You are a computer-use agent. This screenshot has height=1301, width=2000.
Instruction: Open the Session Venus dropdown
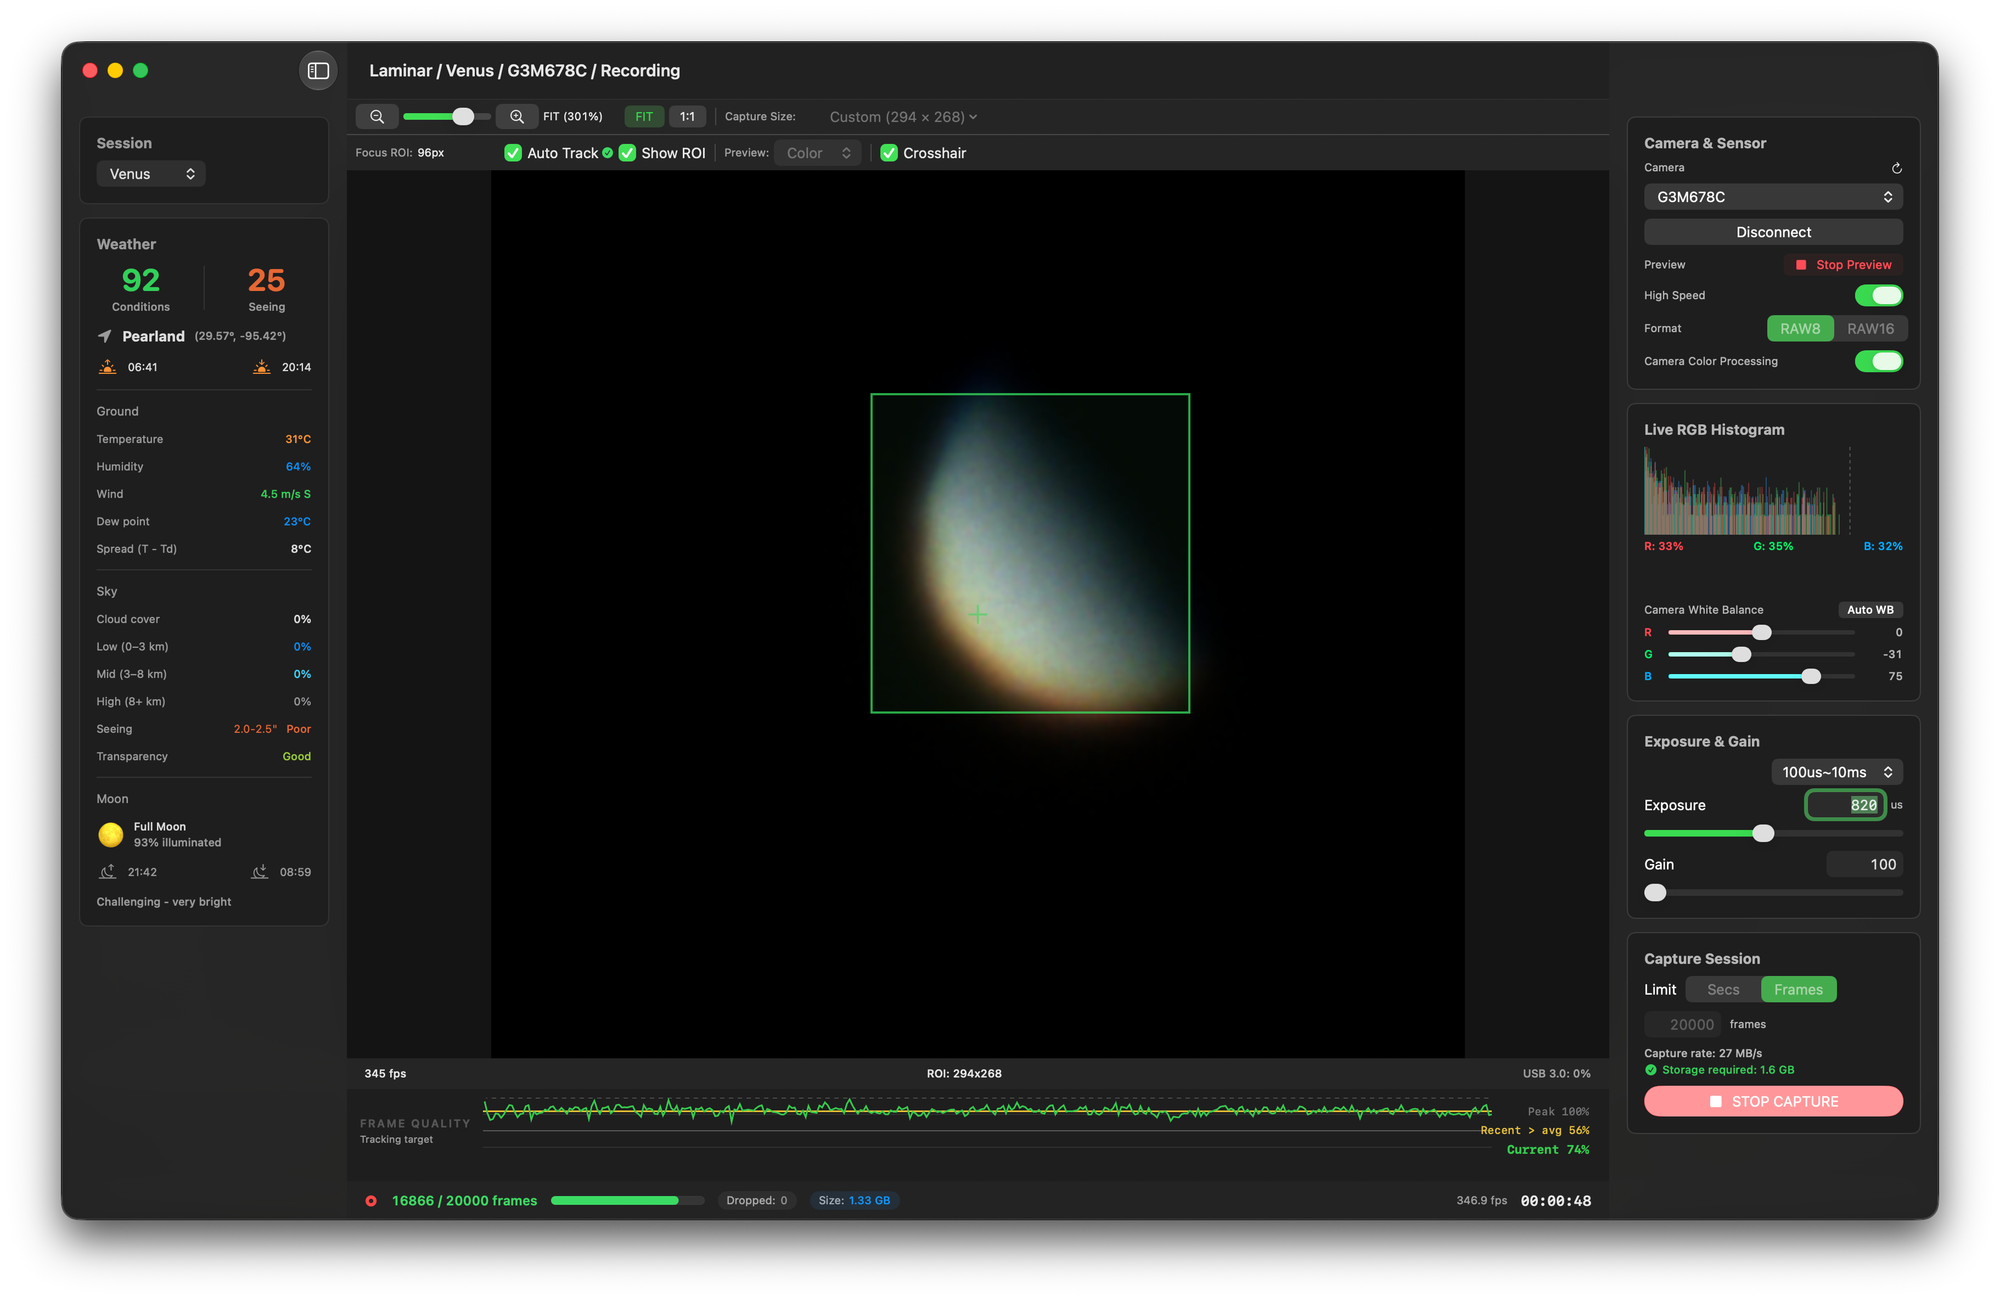(x=151, y=174)
